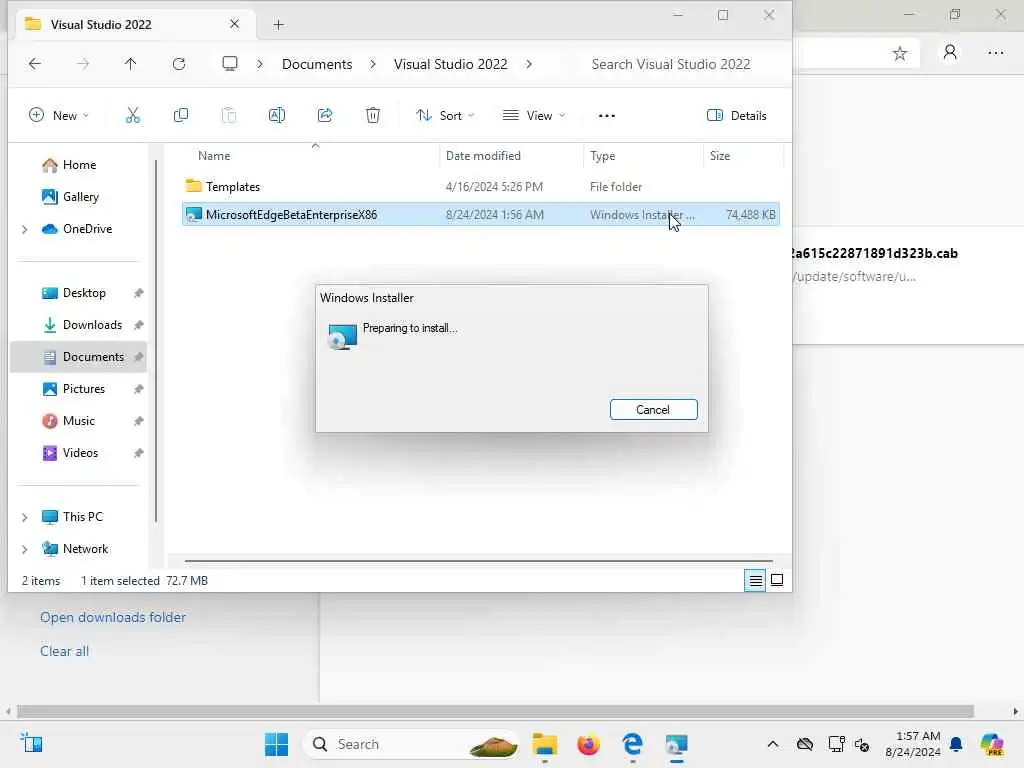
Task: Open Copilot preview icon in taskbar
Action: point(992,744)
